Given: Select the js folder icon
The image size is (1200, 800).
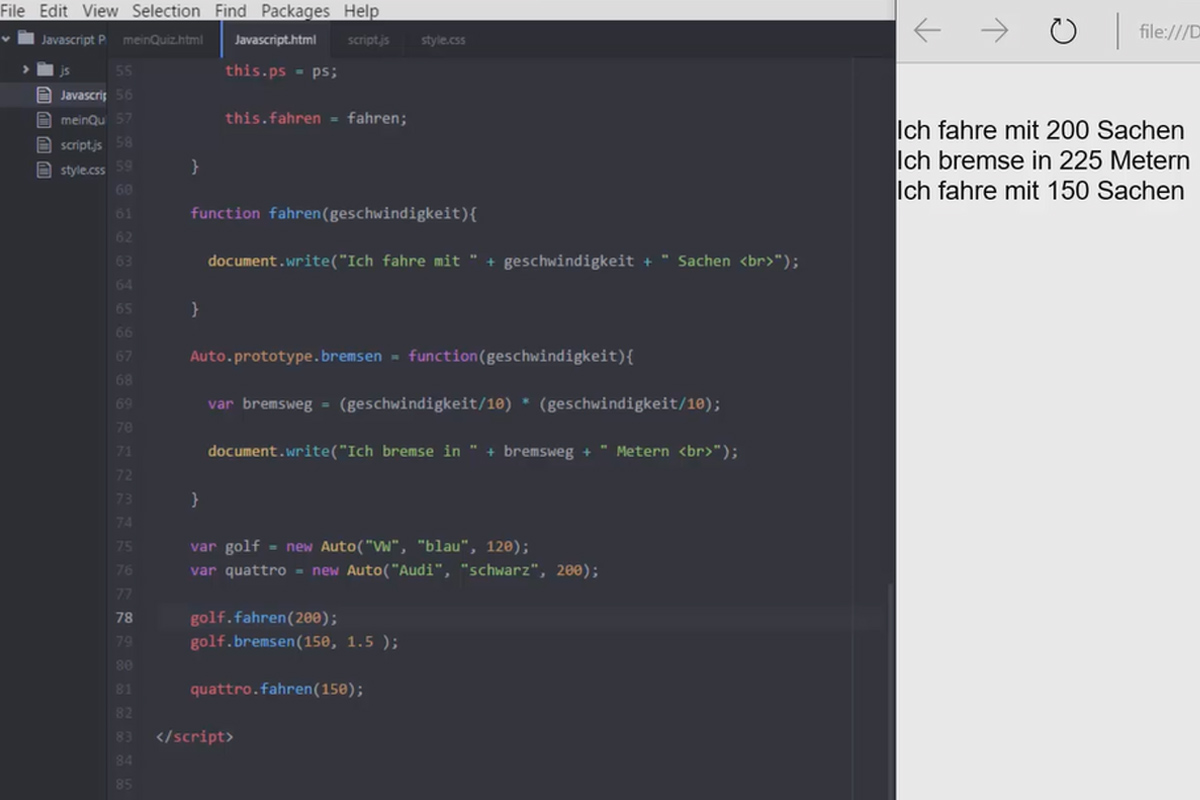Looking at the screenshot, I should pyautogui.click(x=45, y=70).
